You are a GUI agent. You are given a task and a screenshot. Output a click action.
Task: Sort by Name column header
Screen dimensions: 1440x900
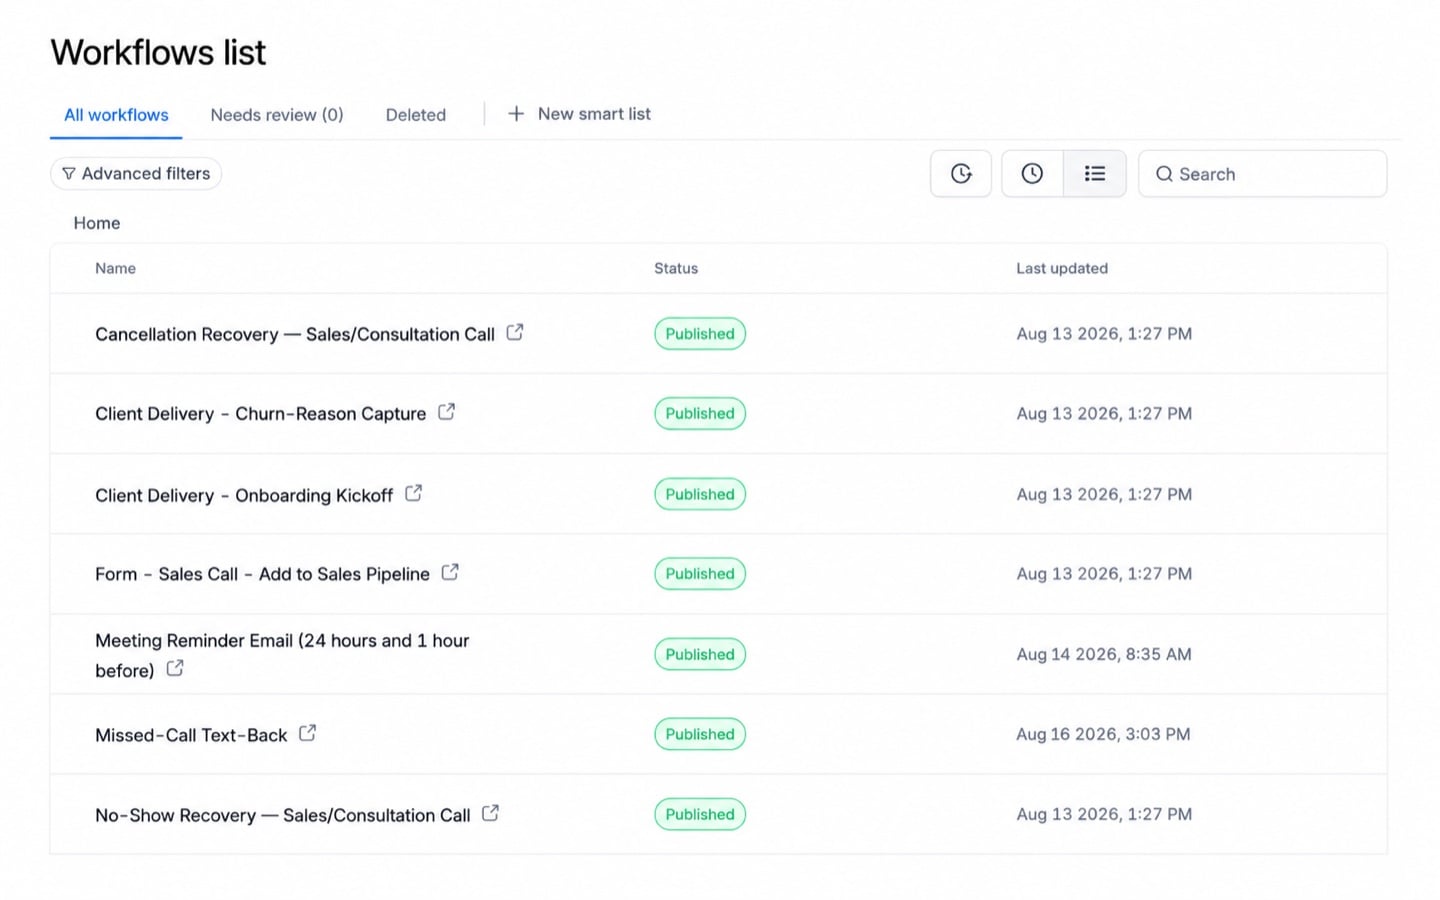[x=115, y=268]
